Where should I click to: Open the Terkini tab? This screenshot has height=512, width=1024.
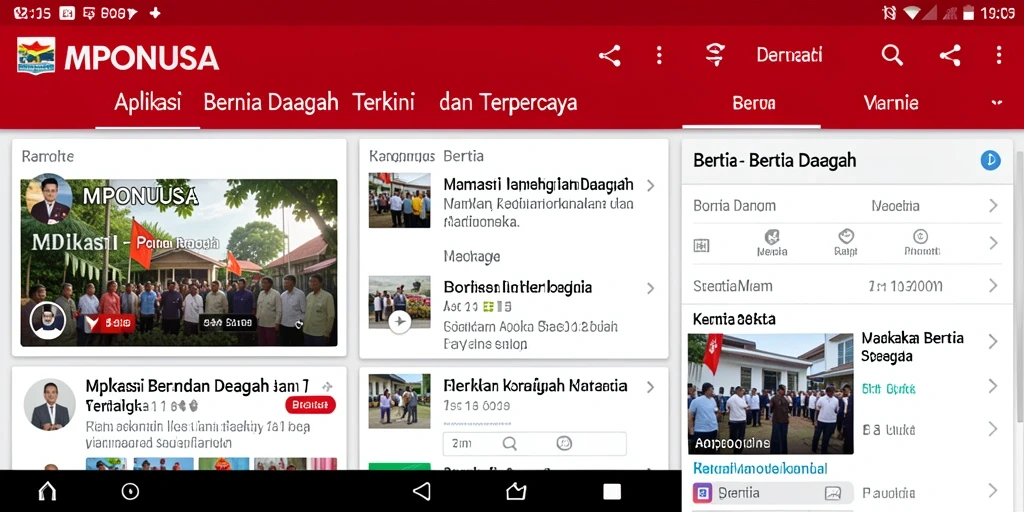pyautogui.click(x=384, y=103)
